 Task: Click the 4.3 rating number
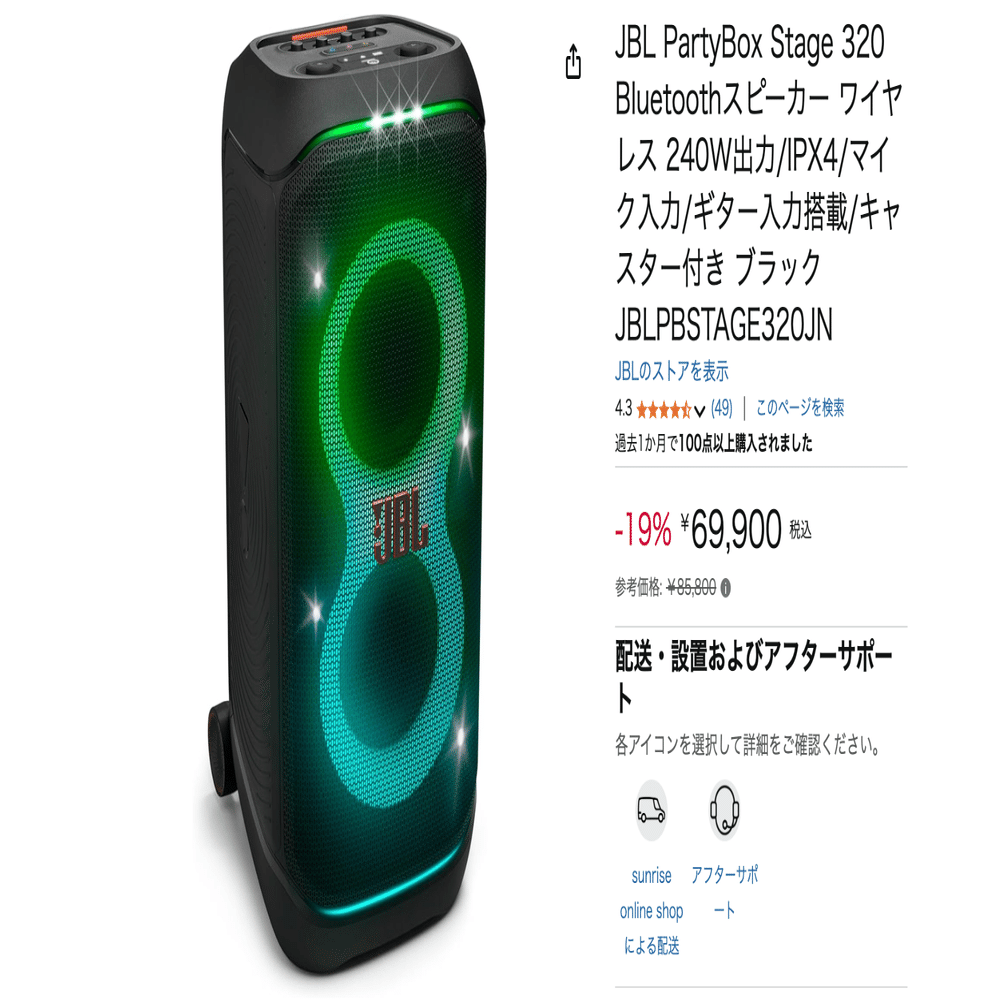(623, 408)
